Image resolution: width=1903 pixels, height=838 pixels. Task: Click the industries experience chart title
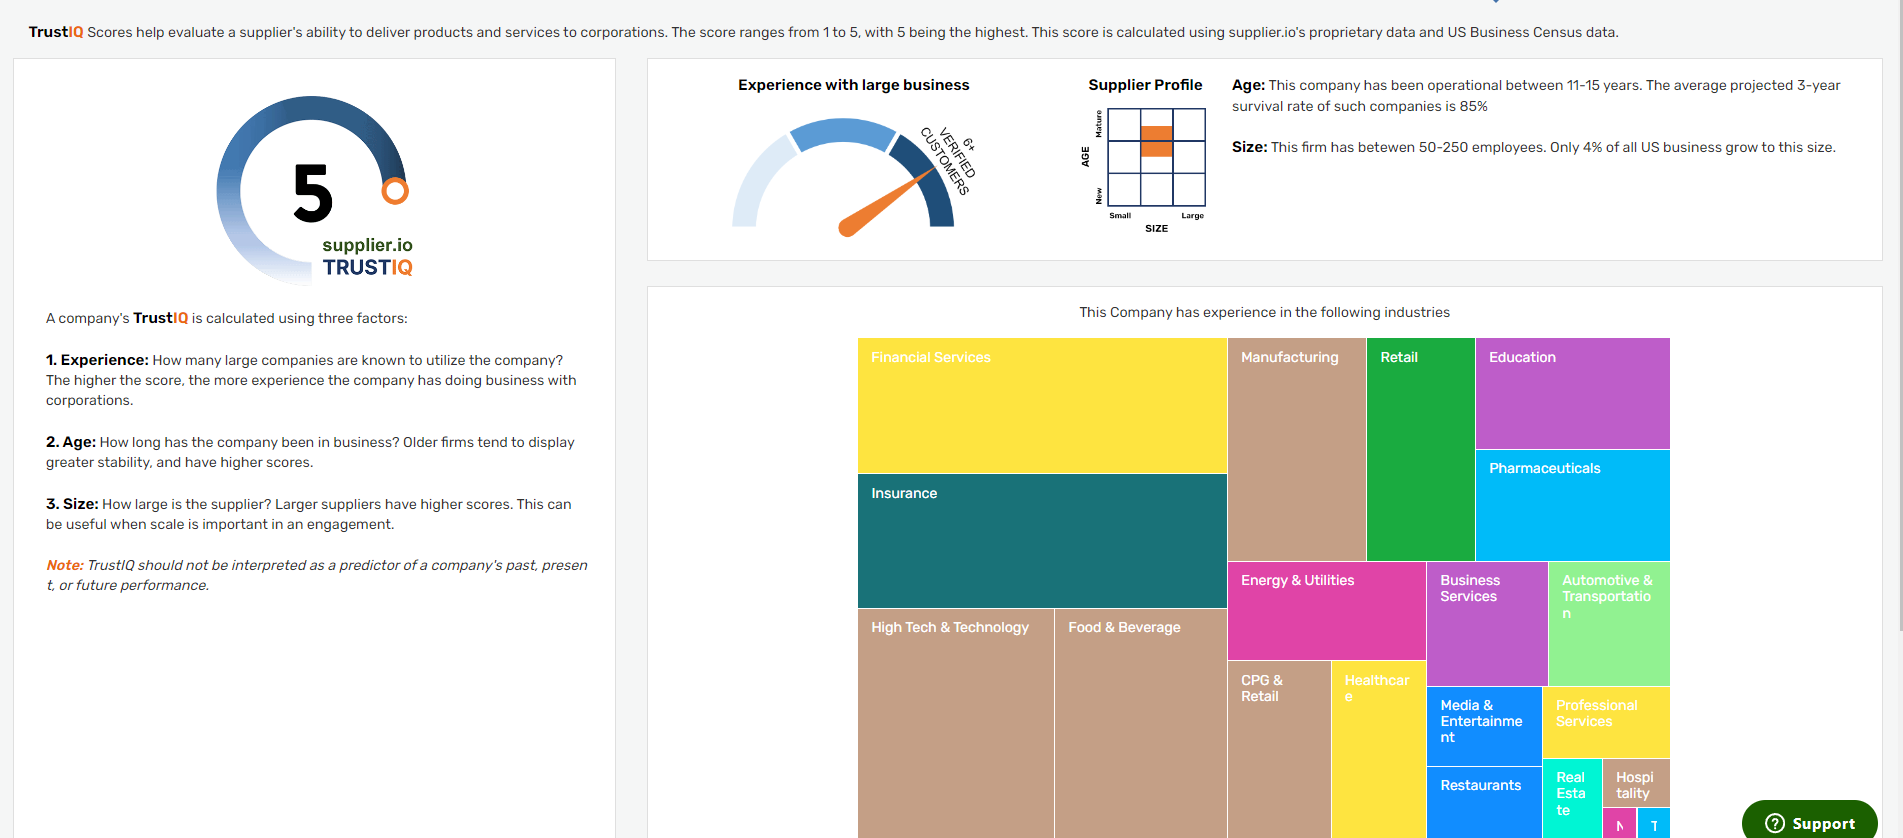pyautogui.click(x=1264, y=312)
